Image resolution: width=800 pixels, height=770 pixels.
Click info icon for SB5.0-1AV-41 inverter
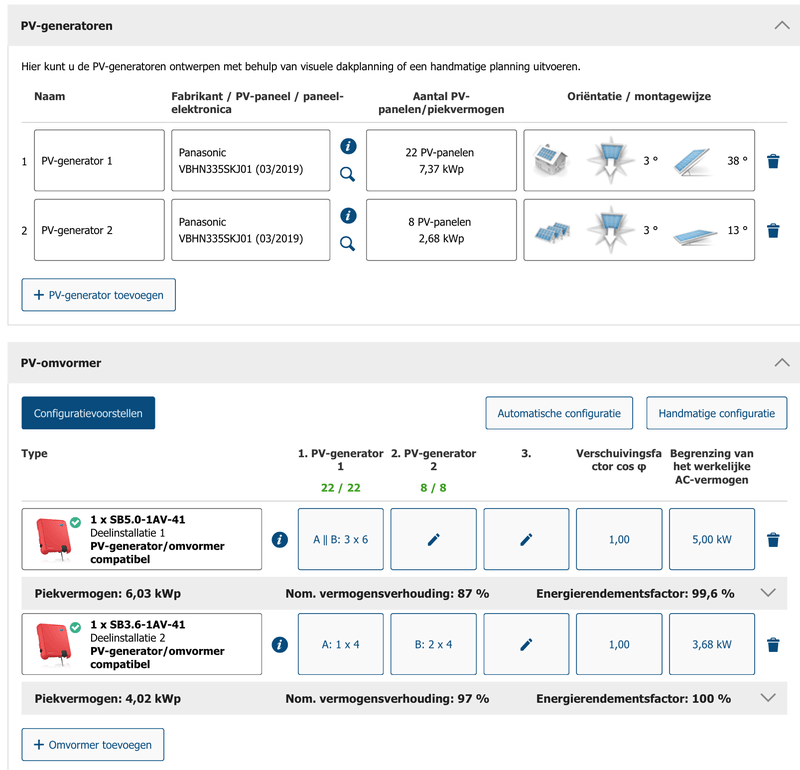click(x=280, y=540)
